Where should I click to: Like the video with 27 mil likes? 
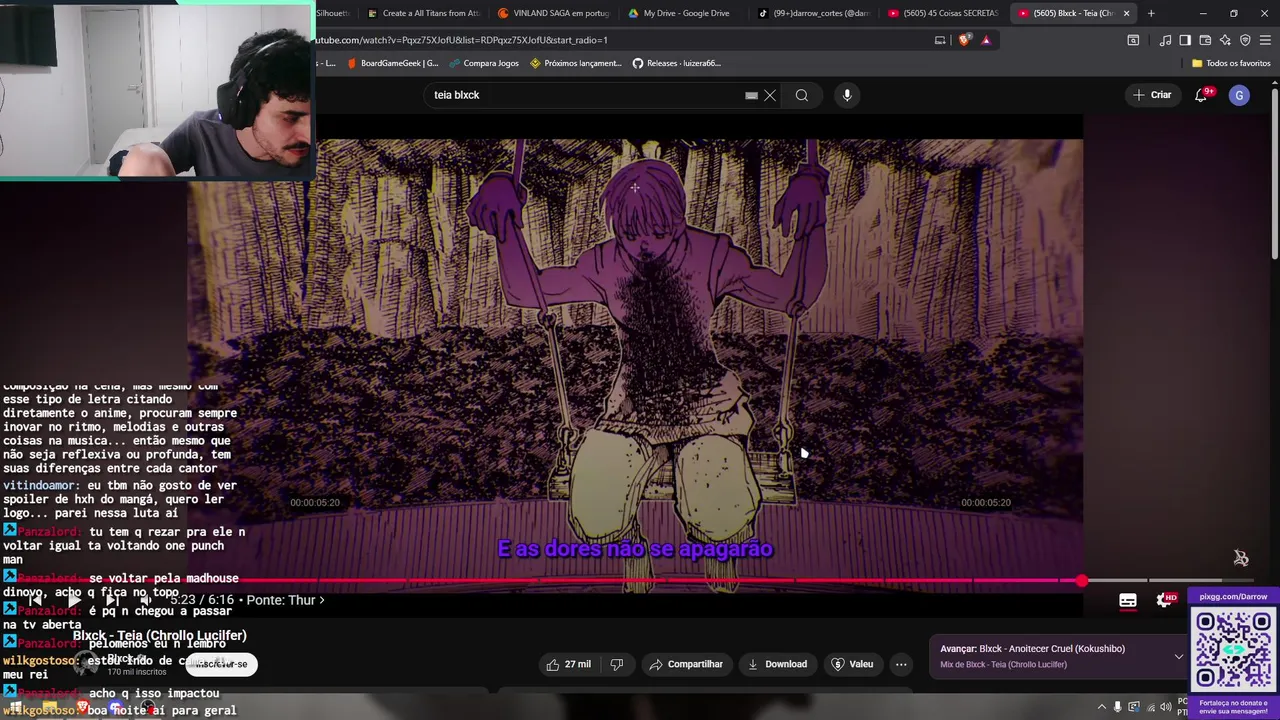pyautogui.click(x=568, y=664)
